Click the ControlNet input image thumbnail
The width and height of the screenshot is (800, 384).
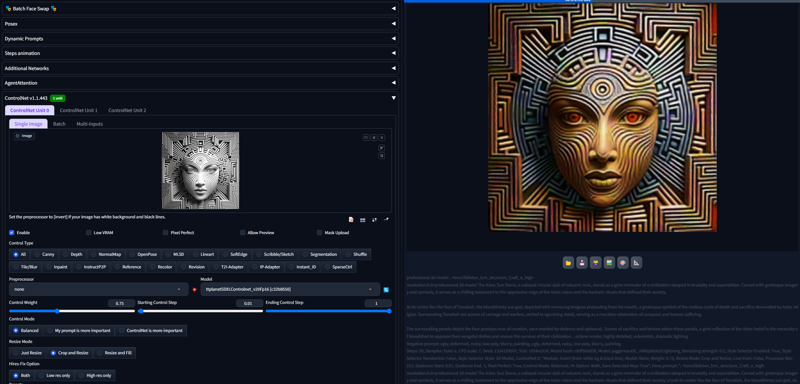click(201, 170)
